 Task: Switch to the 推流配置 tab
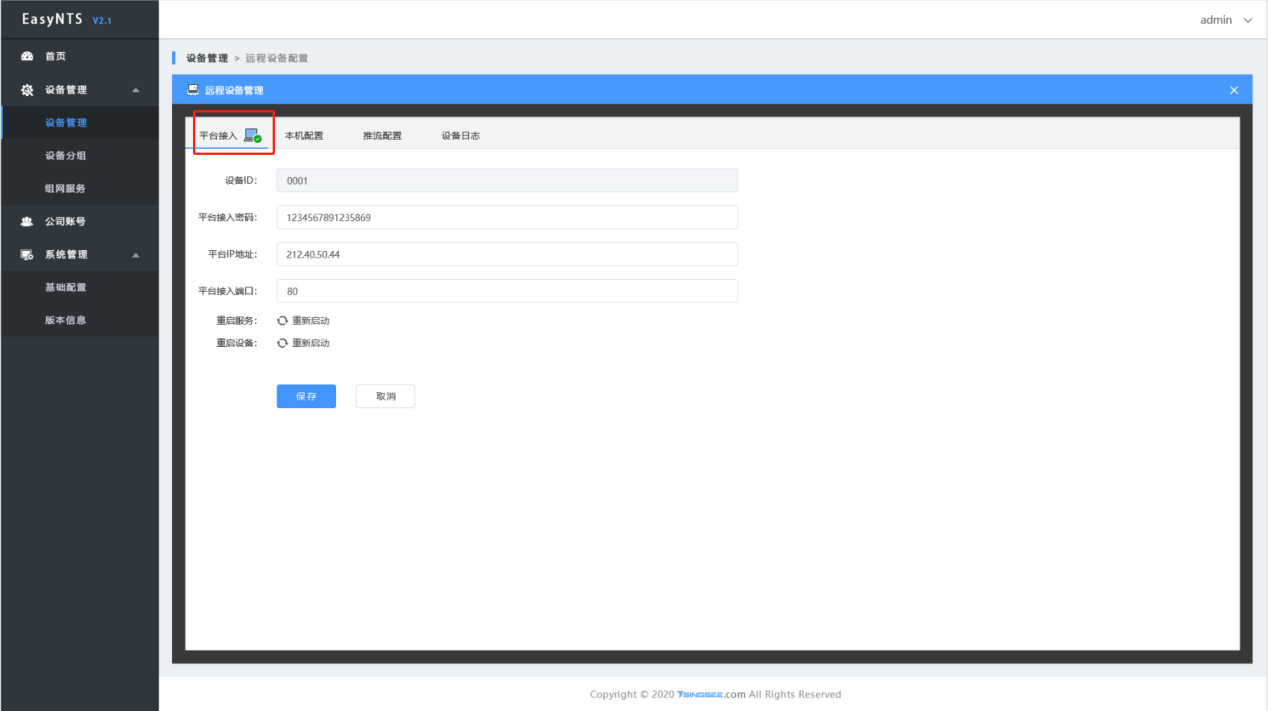pyautogui.click(x=382, y=136)
